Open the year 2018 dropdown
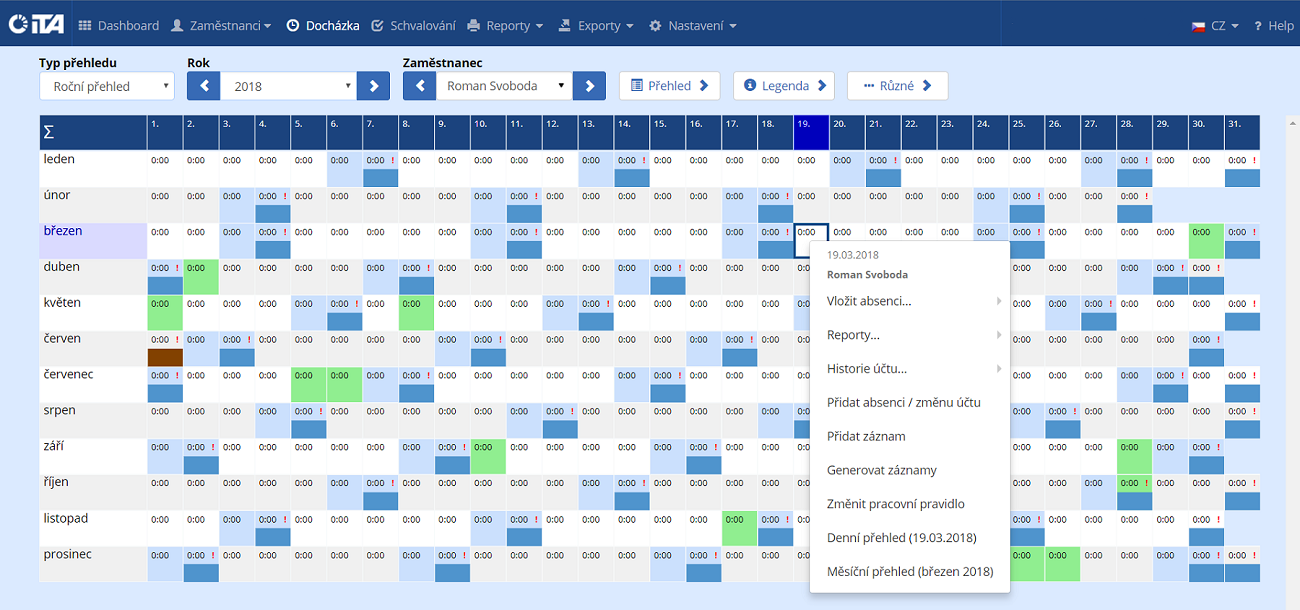The image size is (1300, 610). click(x=288, y=86)
